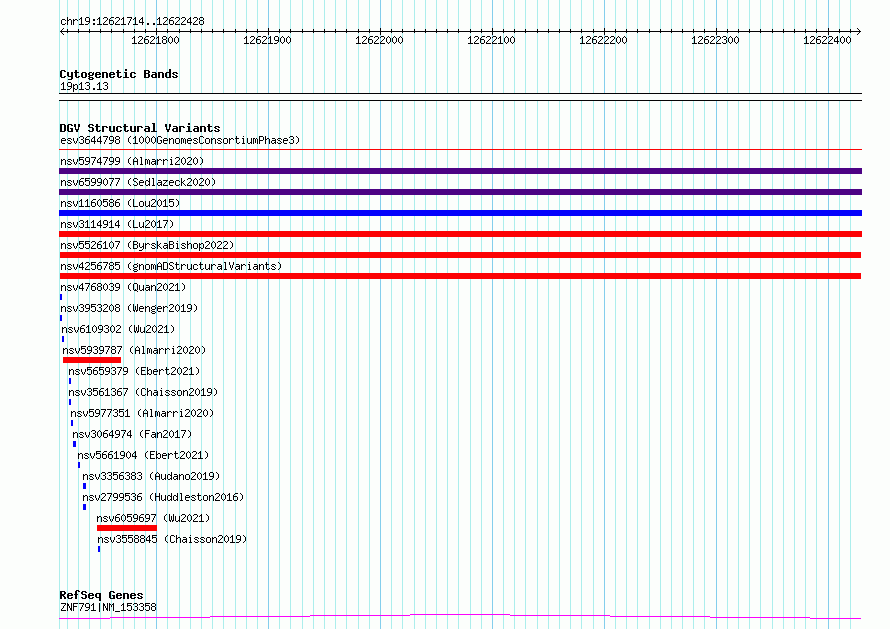
Task: Open the nsv6599077 (Sedlazeck2020) variant
Action: pos(138,182)
